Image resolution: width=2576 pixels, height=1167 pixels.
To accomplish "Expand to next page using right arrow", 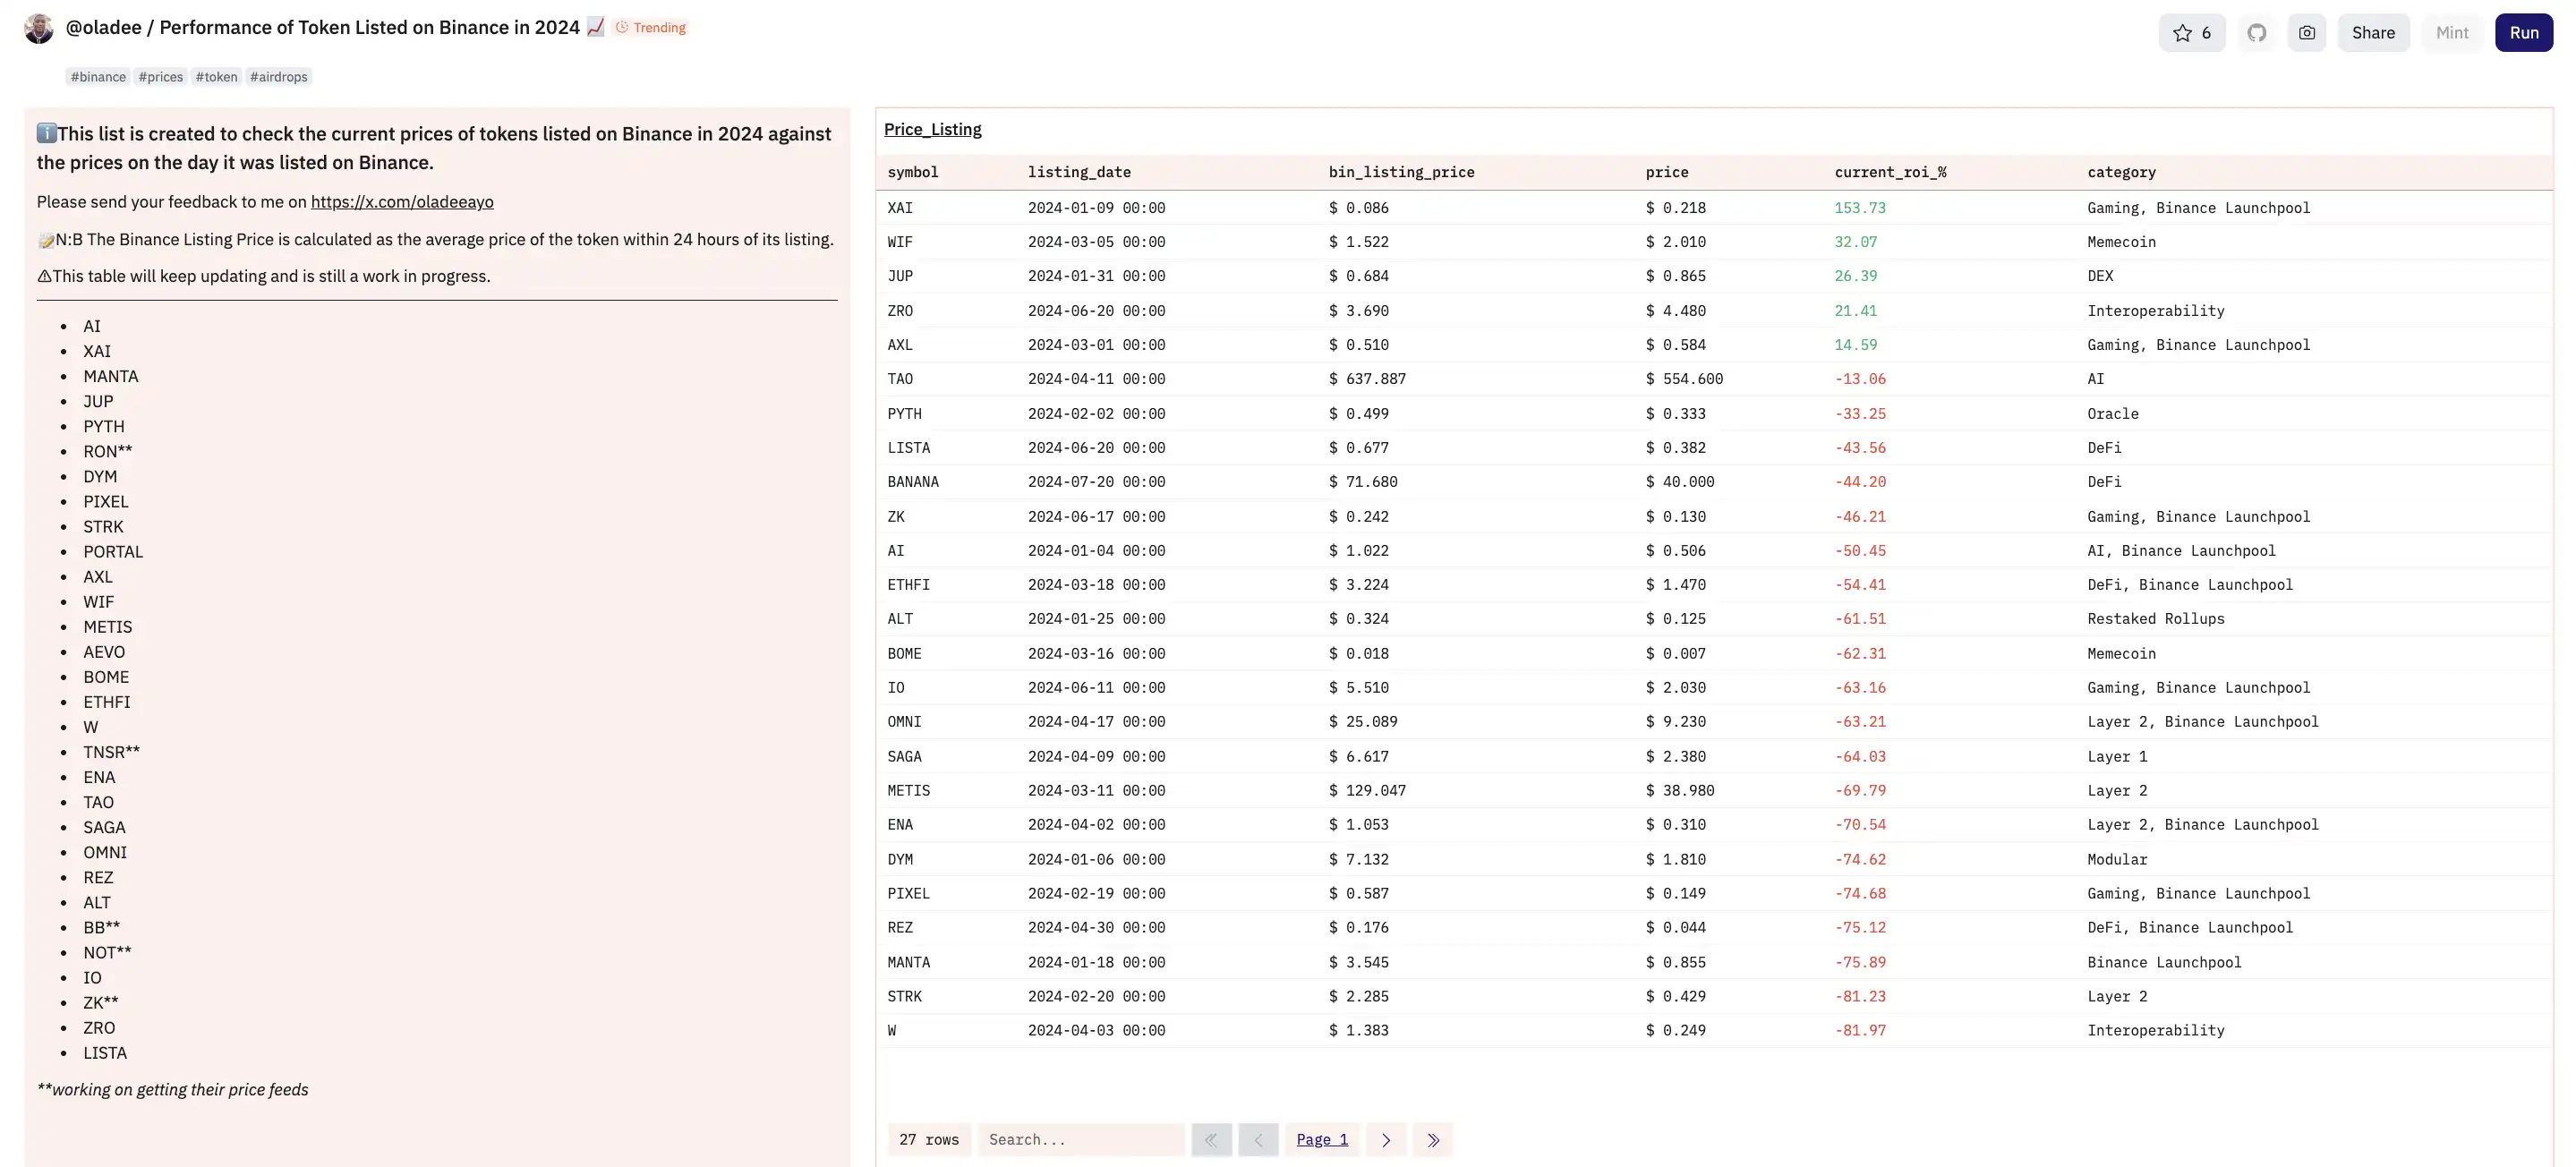I will click(x=1386, y=1139).
